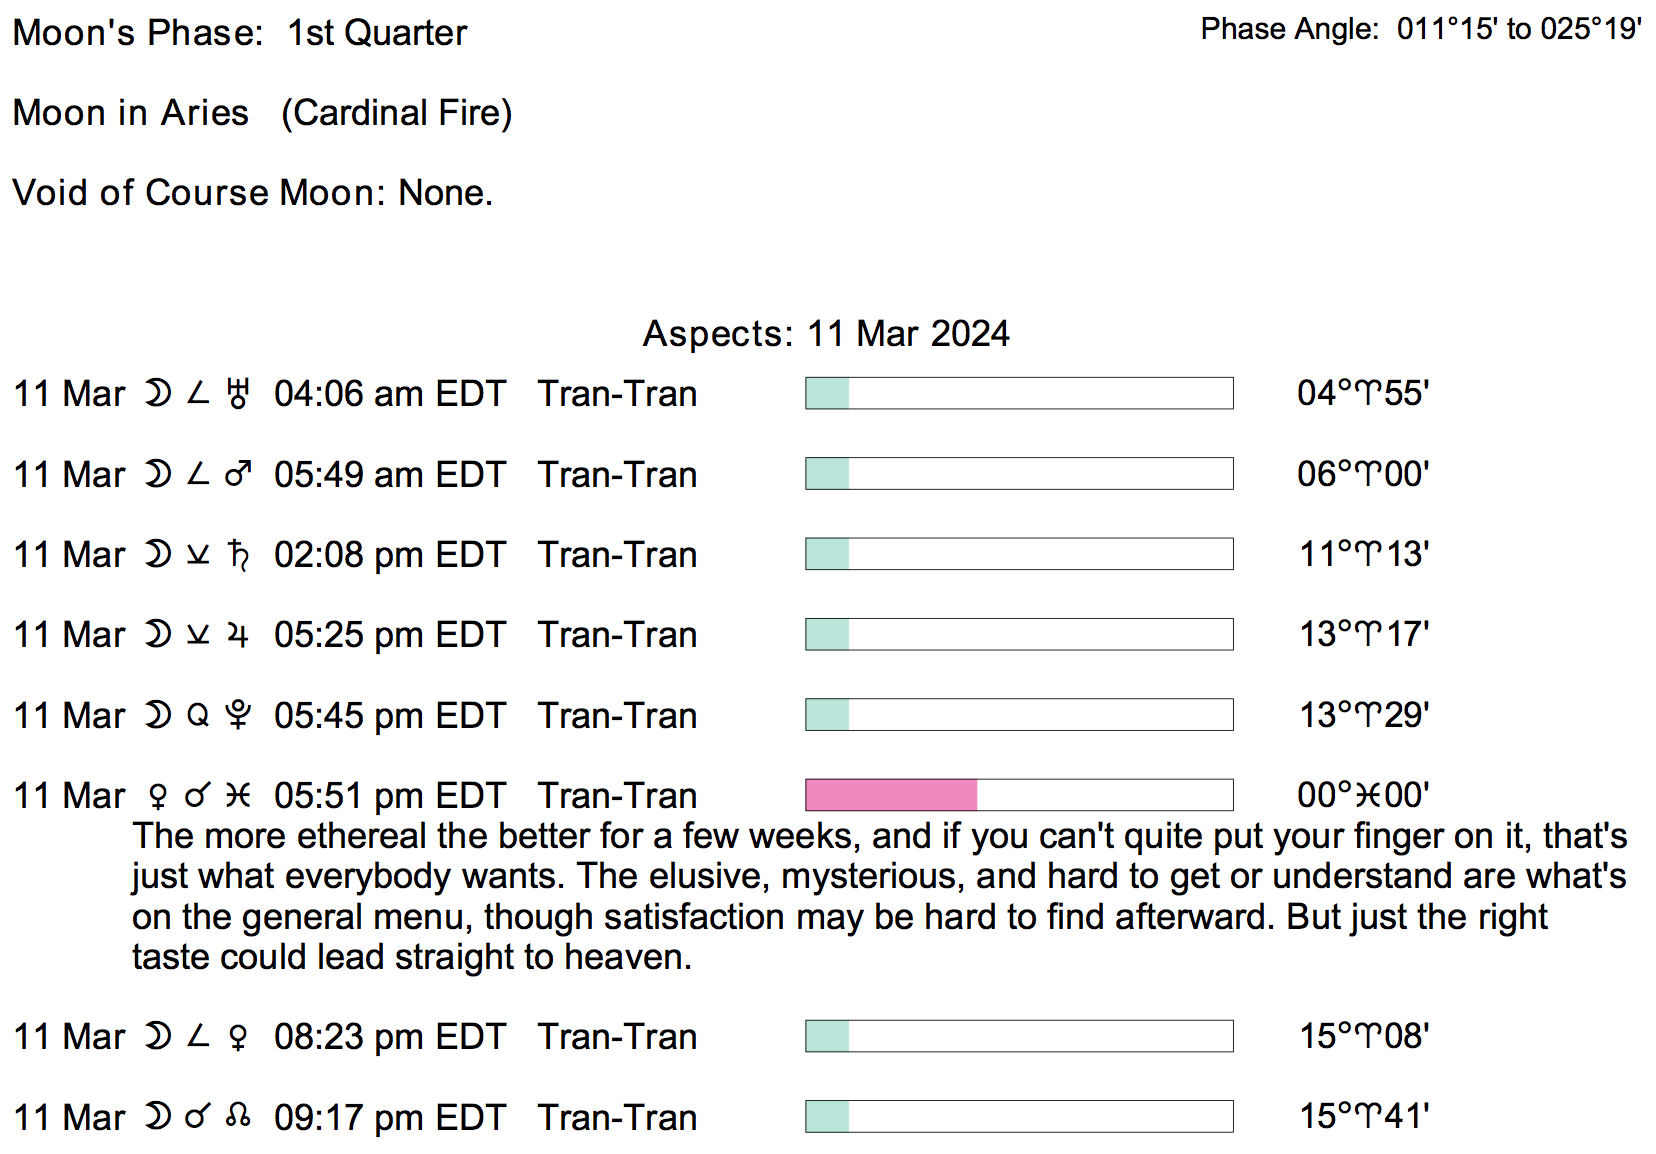Screen dimensions: 1656x1154
Task: Click the strength bar of the 04:06 am aspect
Action: (1018, 393)
